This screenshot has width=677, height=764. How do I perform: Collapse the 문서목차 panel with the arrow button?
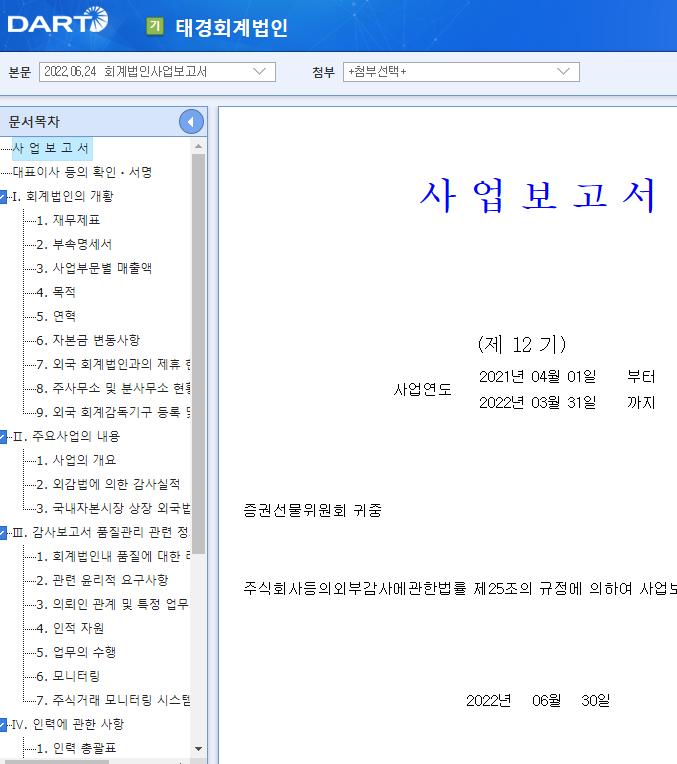pos(191,122)
